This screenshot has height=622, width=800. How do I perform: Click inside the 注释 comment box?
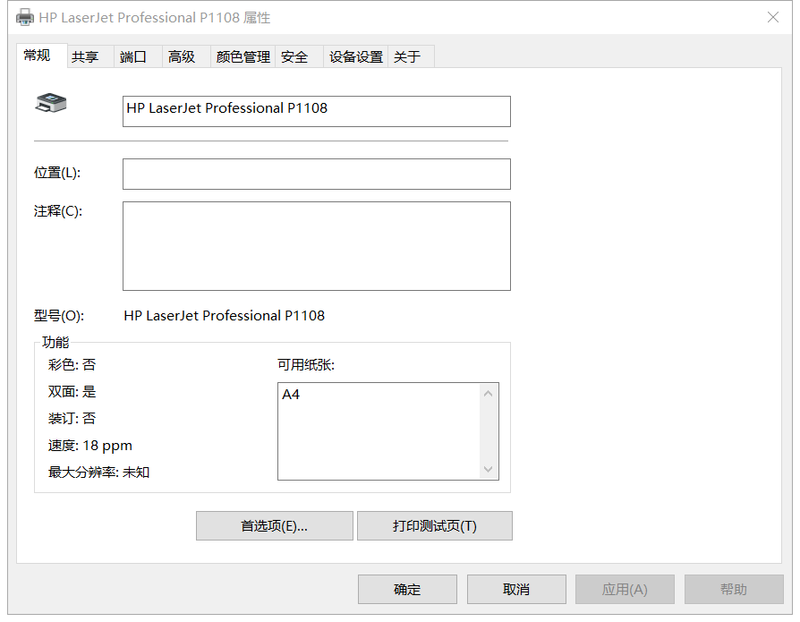point(316,246)
